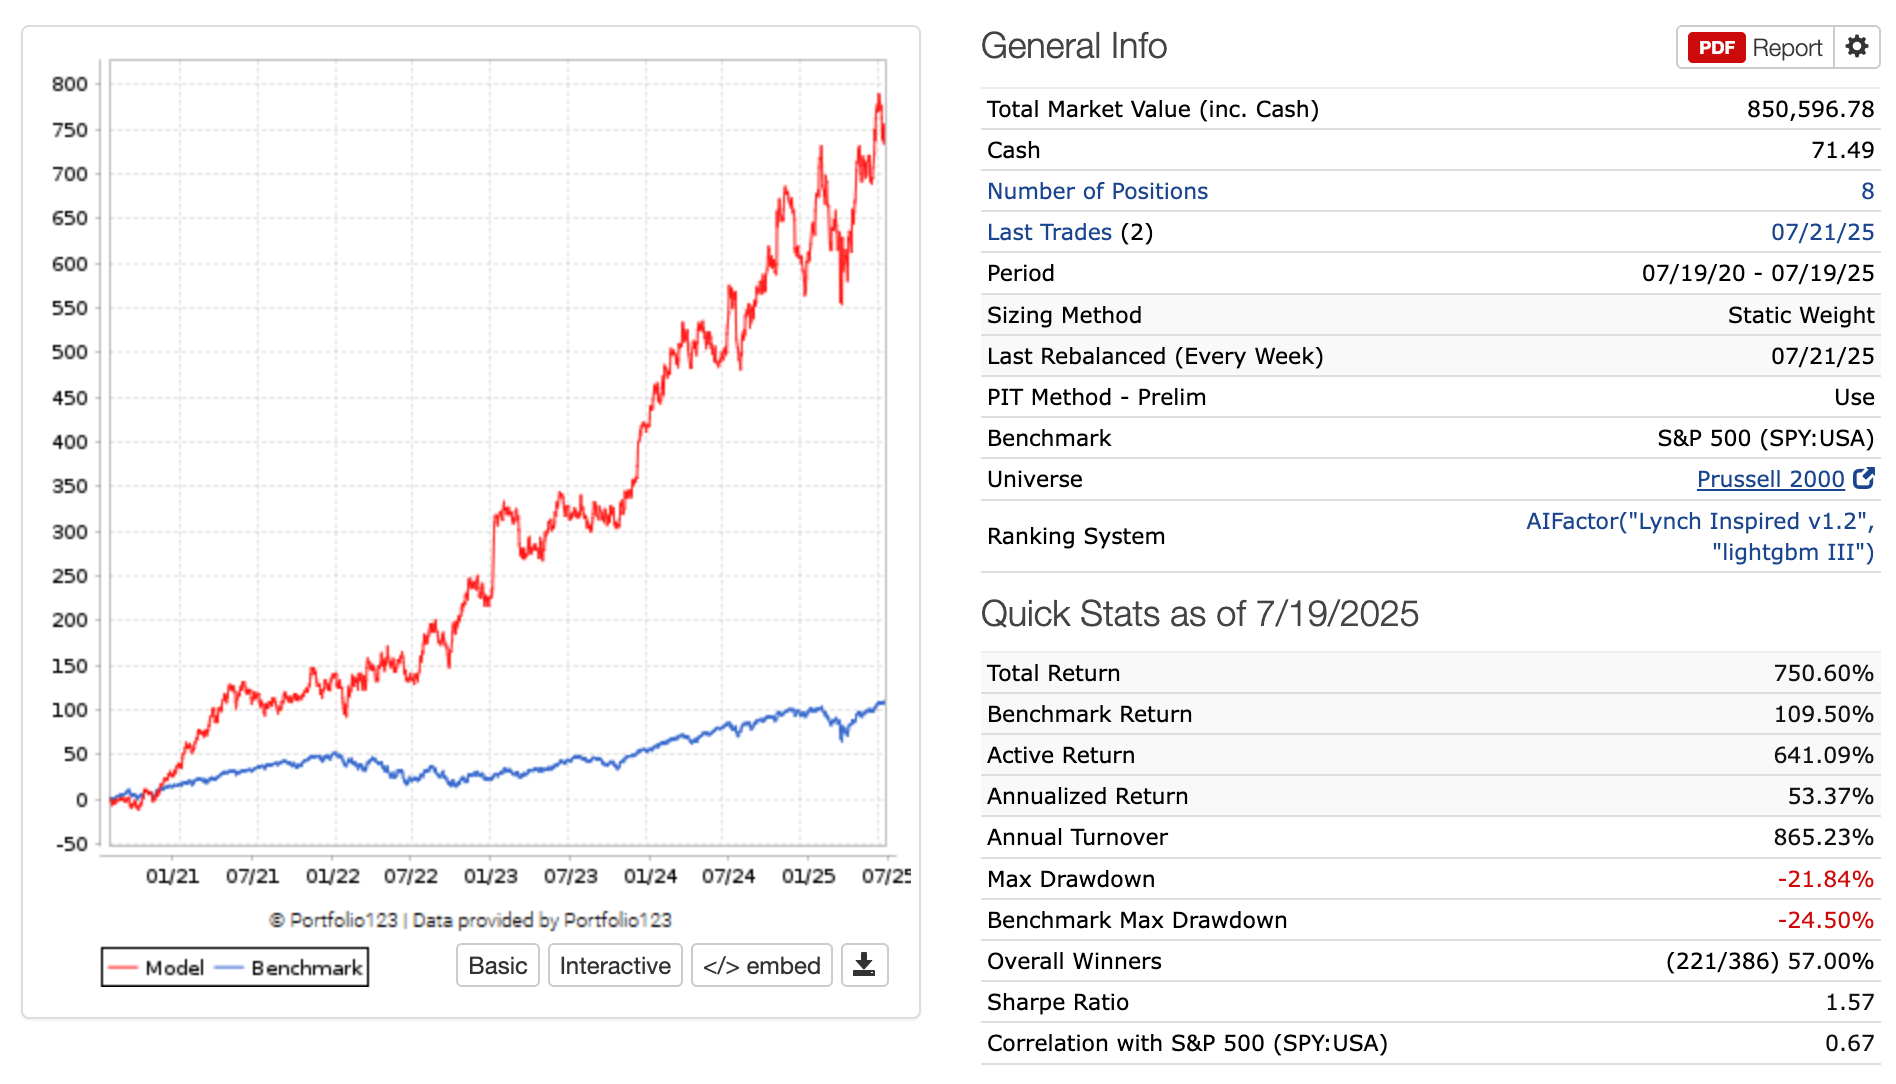
Task: Open Prussell 2000 via external link icon
Action: pos(1864,479)
